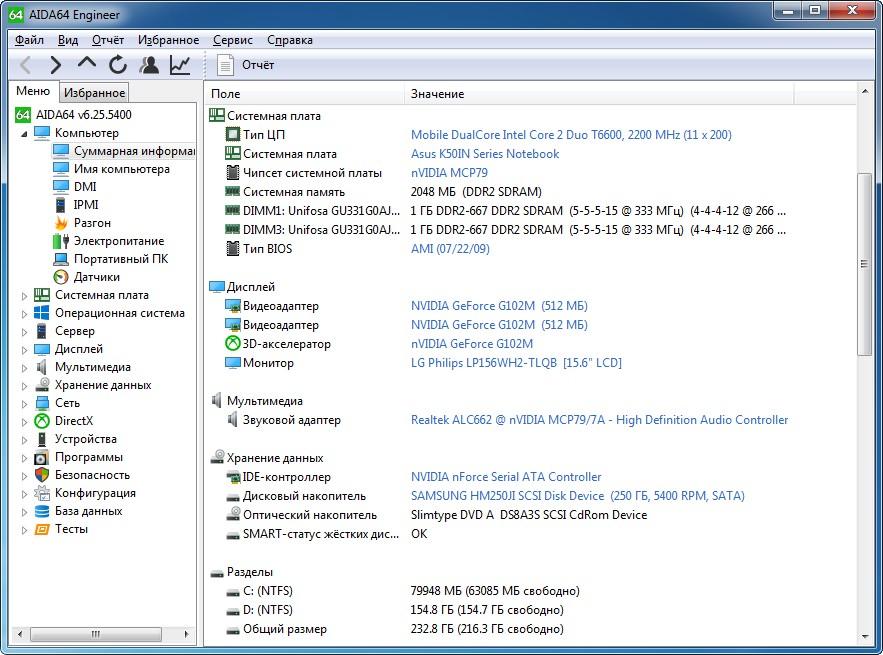Click the Тесты tree icon

pos(42,529)
